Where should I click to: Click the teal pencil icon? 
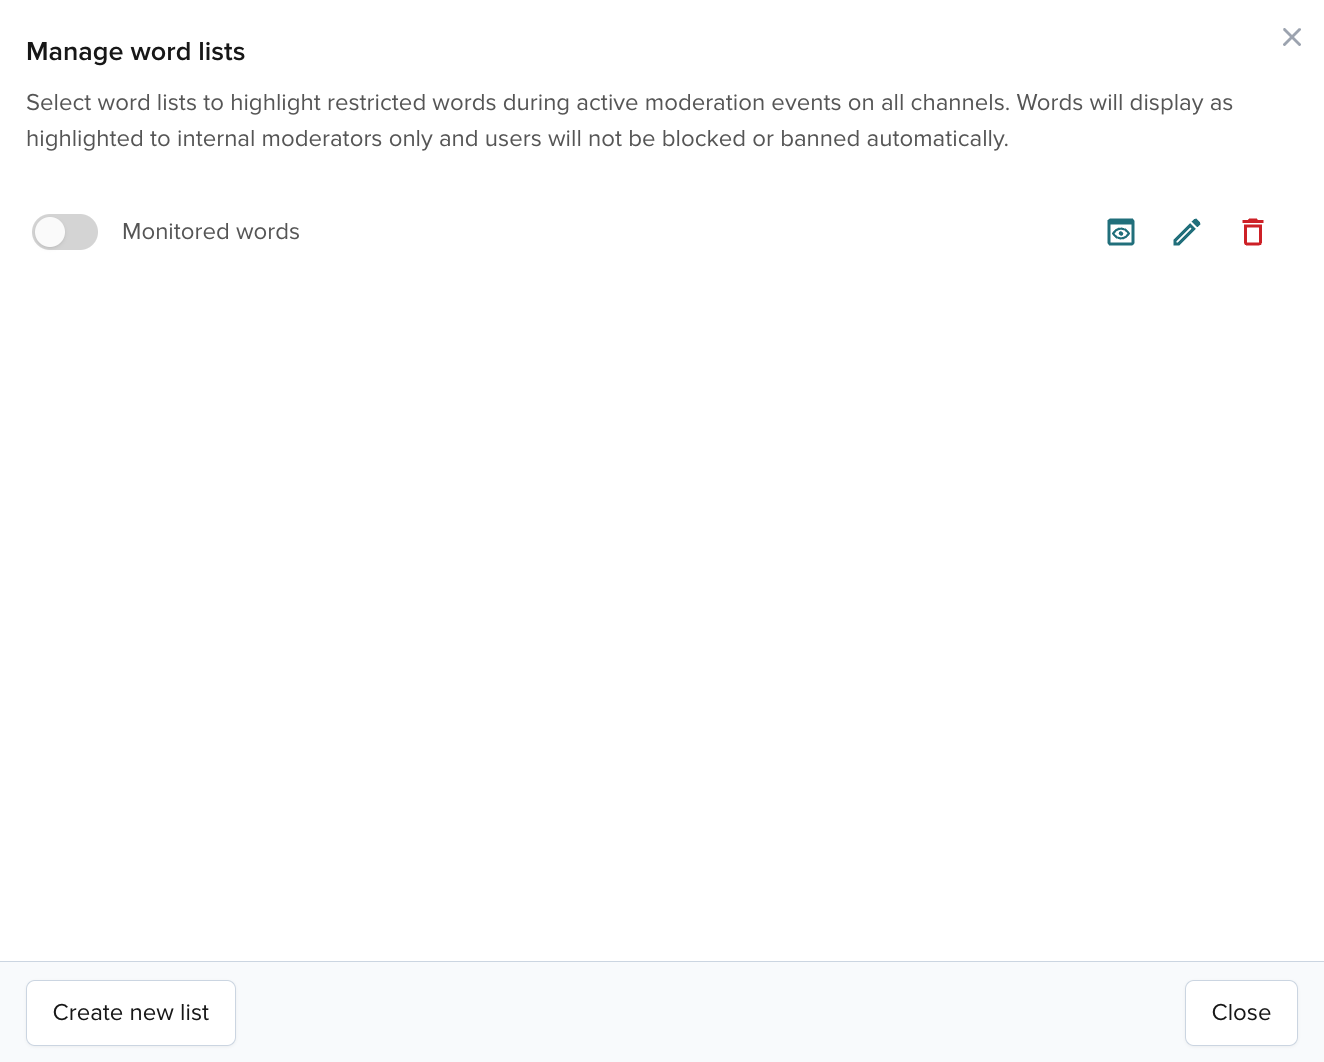click(x=1187, y=232)
